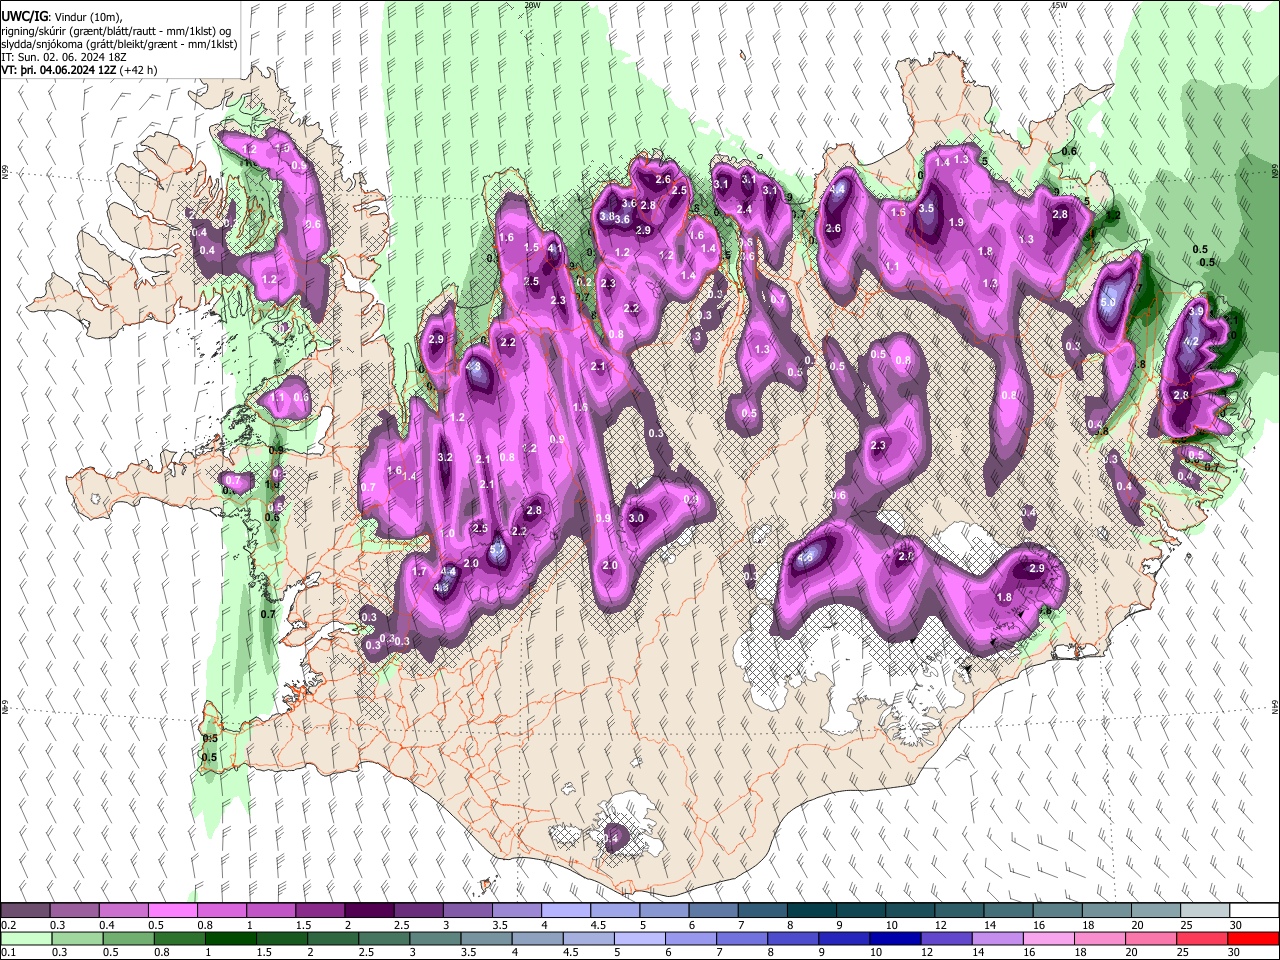
Task: Pick the 18 gray-teal swatch on the snow scale
Action: pos(1106,911)
